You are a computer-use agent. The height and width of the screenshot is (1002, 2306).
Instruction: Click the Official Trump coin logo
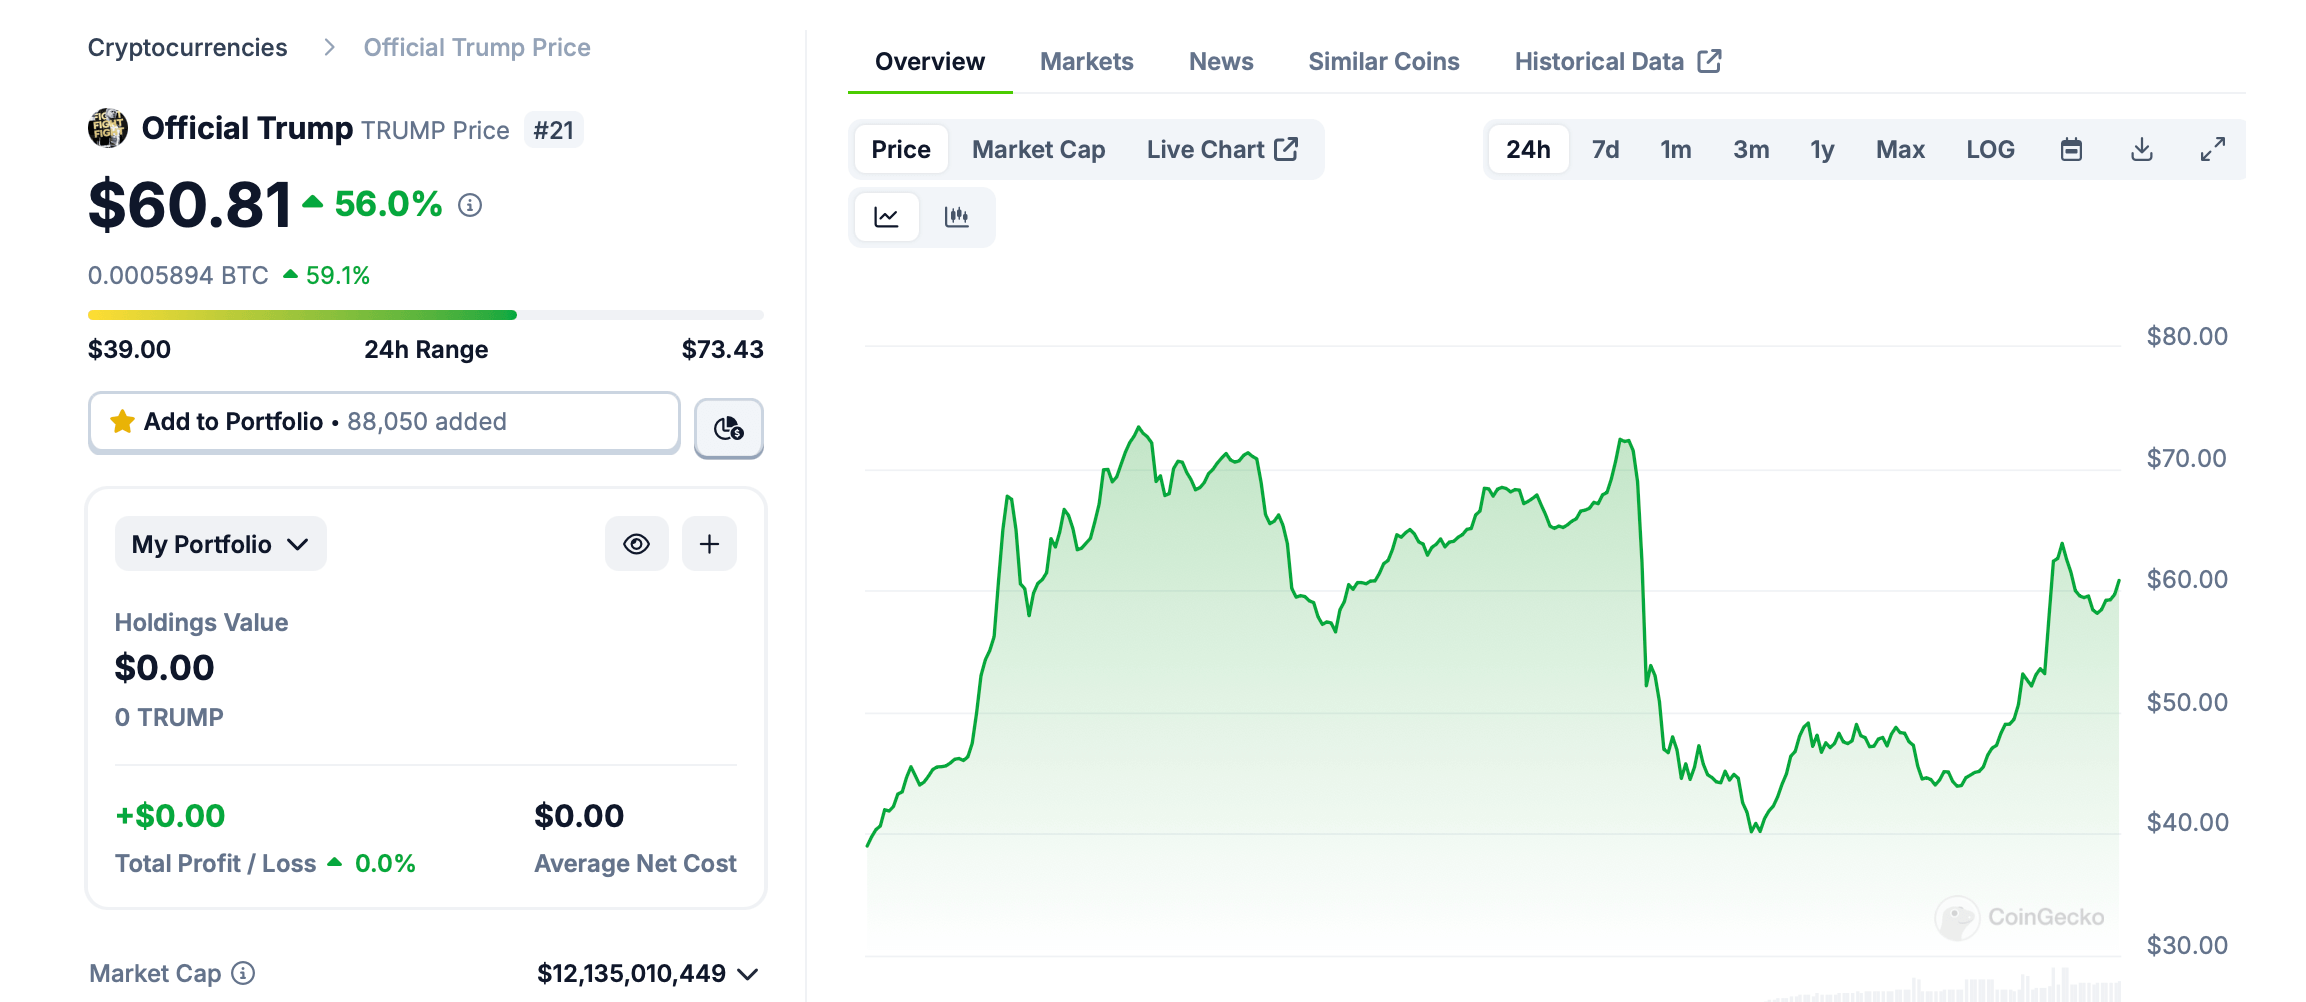tap(108, 129)
